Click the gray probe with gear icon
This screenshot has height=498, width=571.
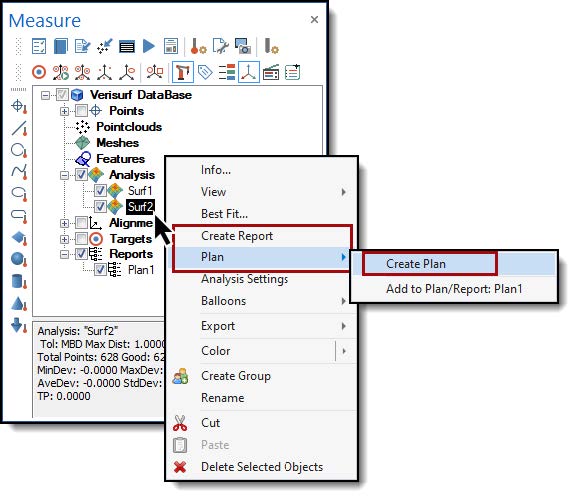tap(271, 46)
